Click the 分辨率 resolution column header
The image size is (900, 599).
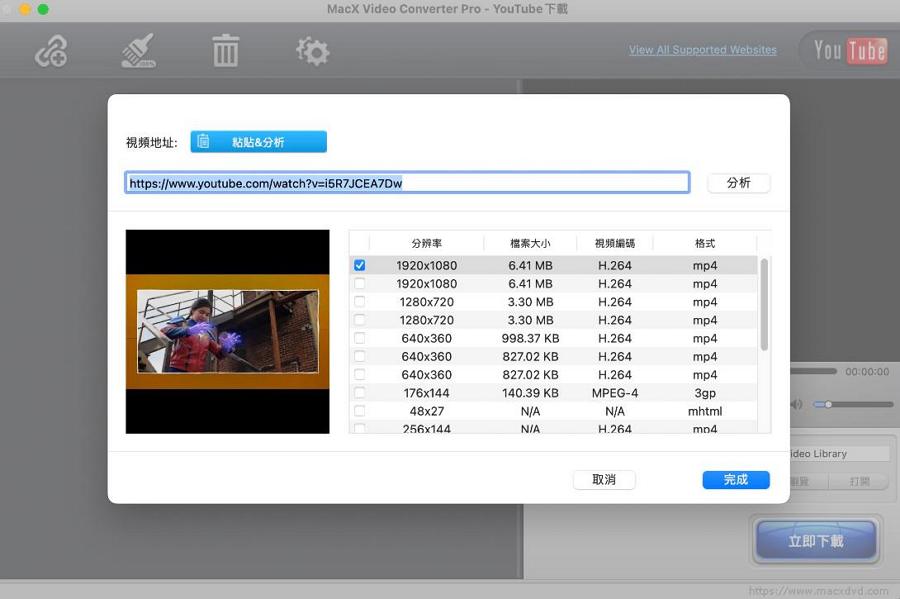tap(426, 243)
